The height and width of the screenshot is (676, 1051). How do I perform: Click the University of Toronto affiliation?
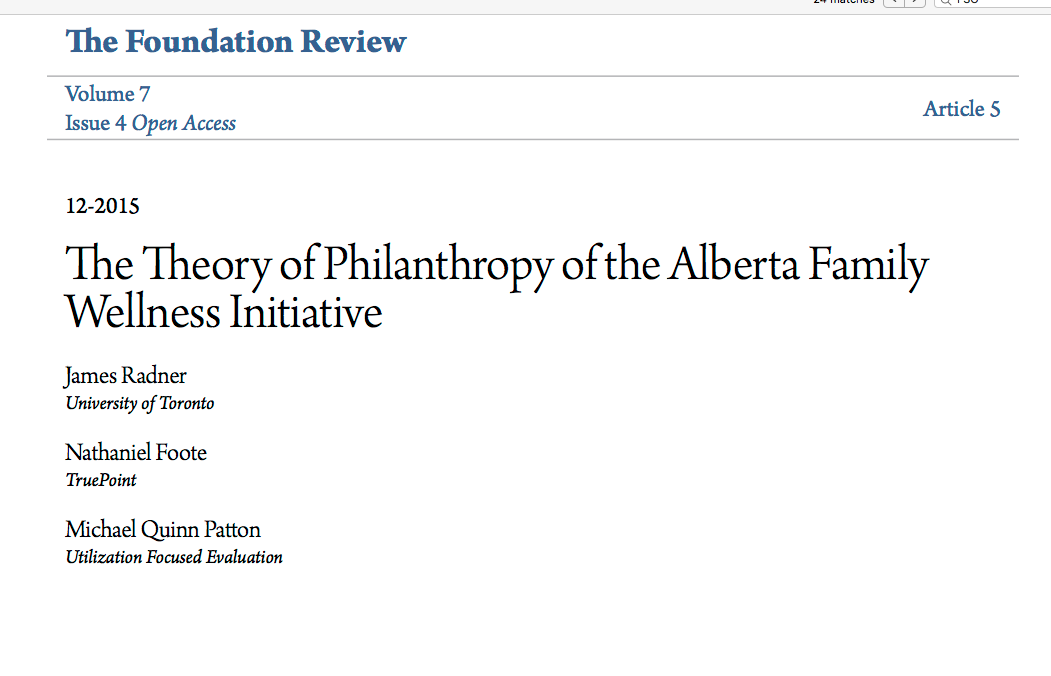click(140, 404)
